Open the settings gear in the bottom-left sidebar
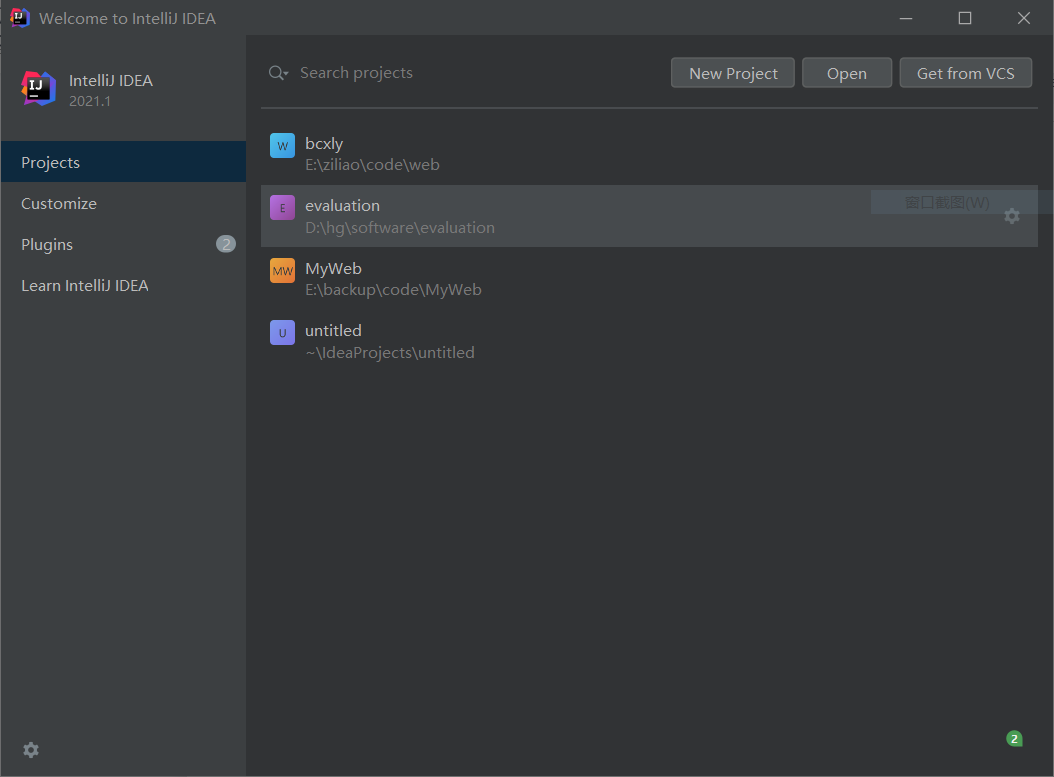Screen dimensions: 1054x777 pos(31,750)
